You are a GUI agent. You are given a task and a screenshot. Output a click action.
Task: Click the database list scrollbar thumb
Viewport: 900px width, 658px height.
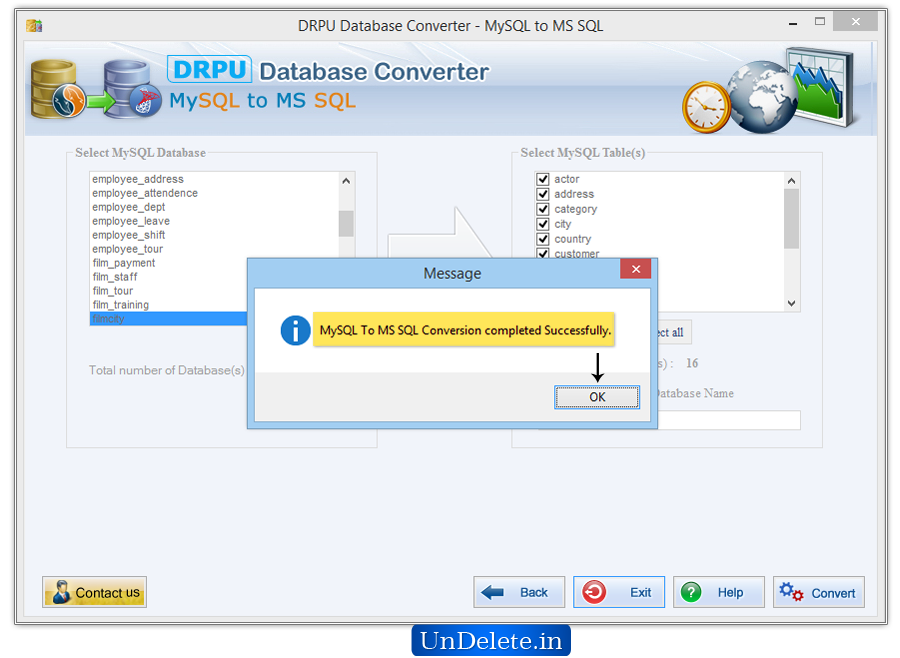point(346,223)
